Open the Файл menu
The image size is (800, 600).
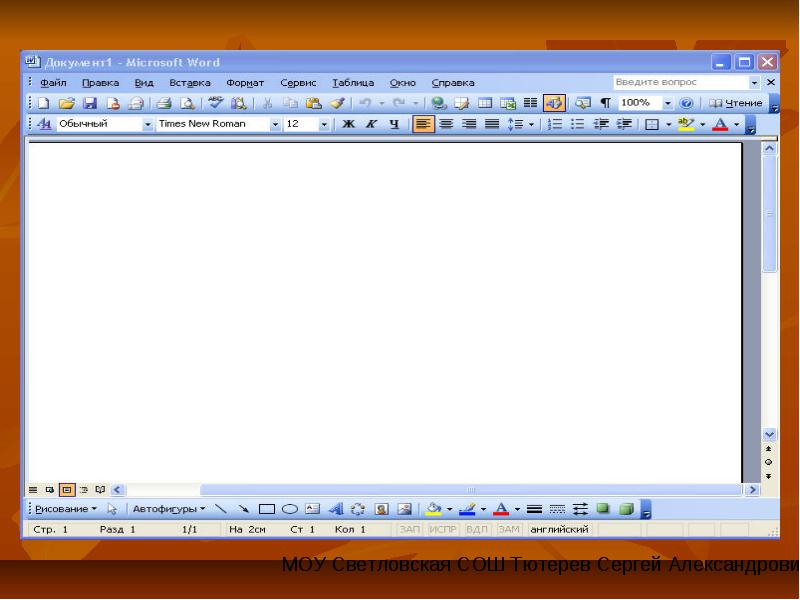53,83
